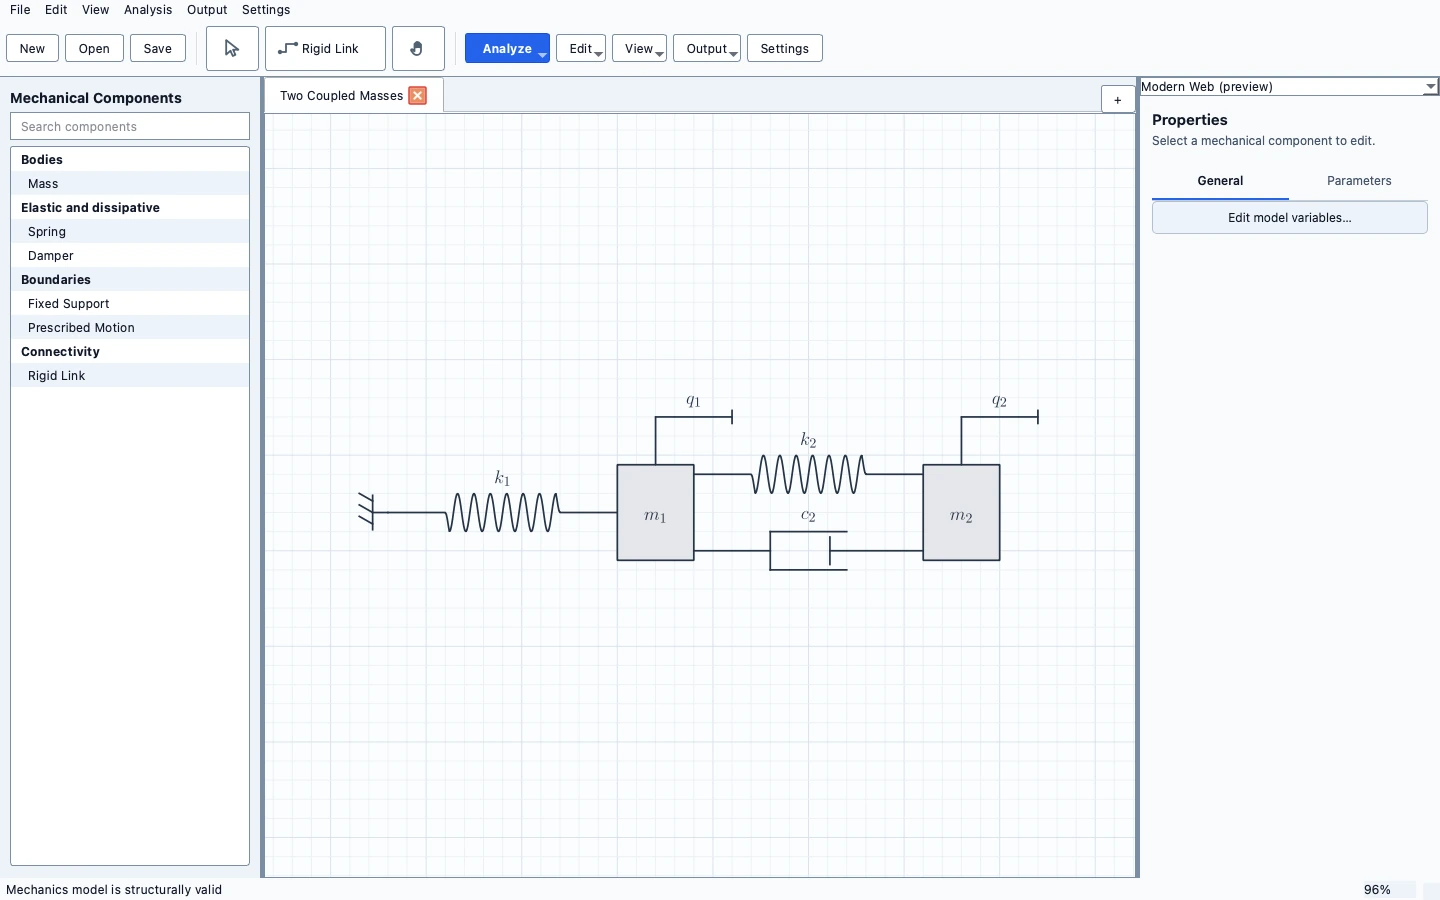The width and height of the screenshot is (1440, 900).
Task: Click the Open button
Action: pyautogui.click(x=94, y=49)
